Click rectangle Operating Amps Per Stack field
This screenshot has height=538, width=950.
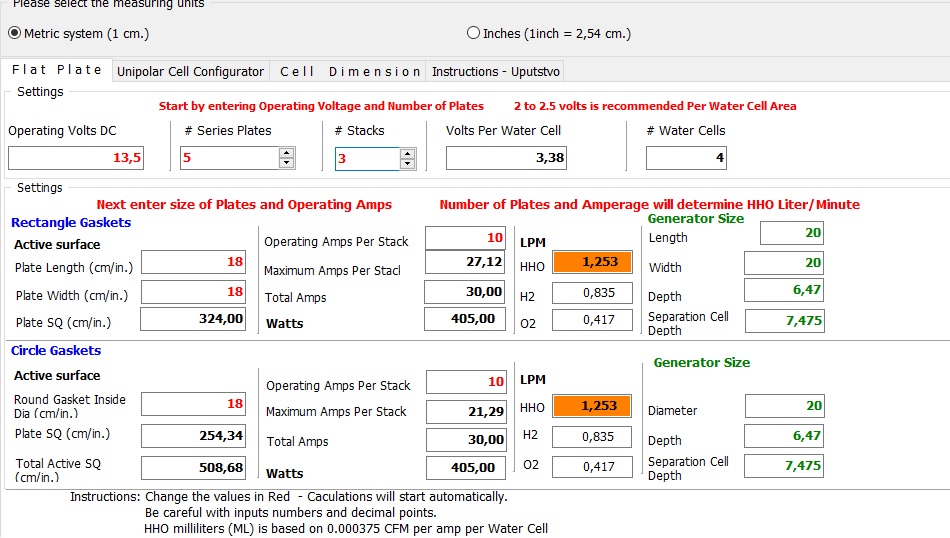click(x=466, y=238)
